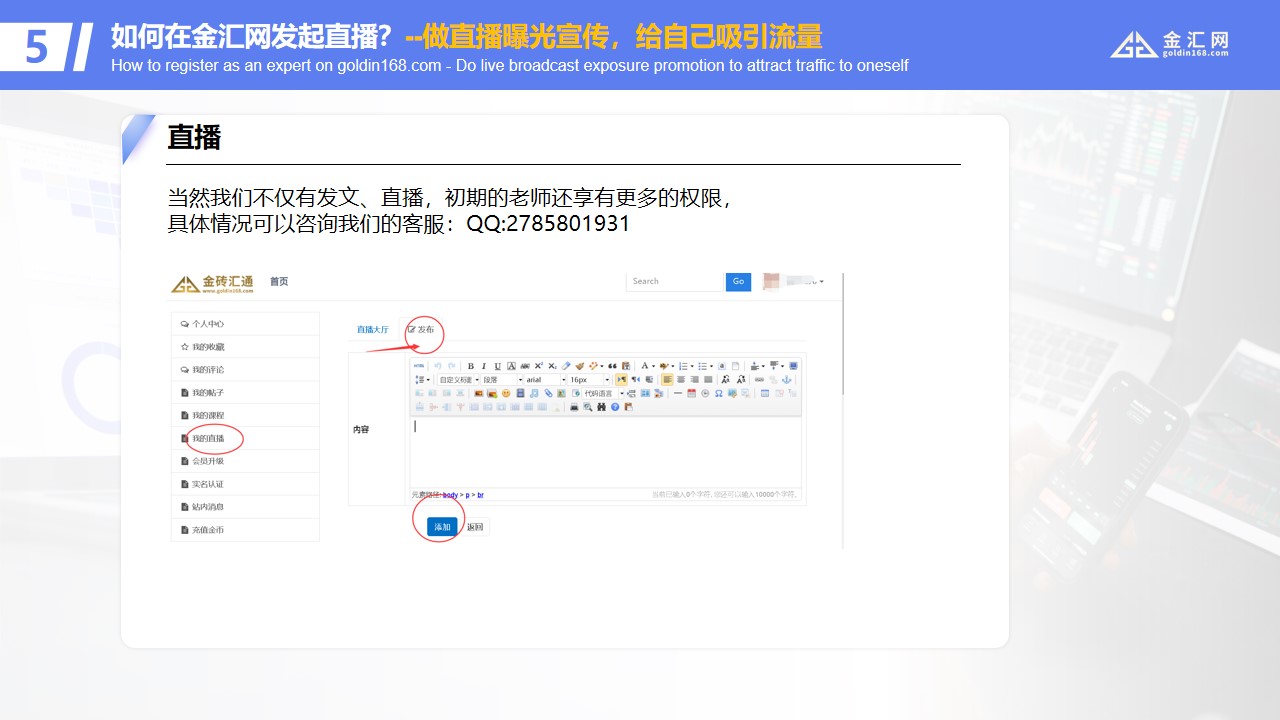1280x720 pixels.
Task: Open the 代码语言 code language dropdown
Action: click(x=603, y=393)
